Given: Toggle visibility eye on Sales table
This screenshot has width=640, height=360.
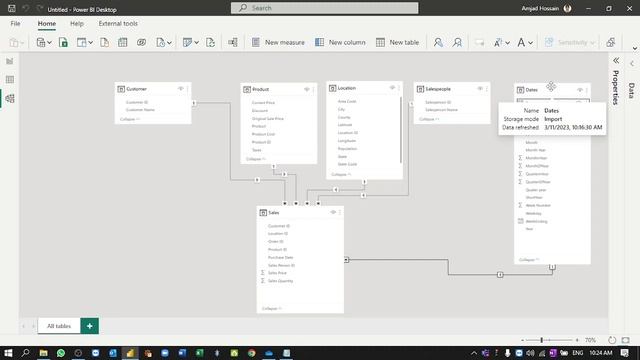Looking at the screenshot, I should [x=333, y=212].
